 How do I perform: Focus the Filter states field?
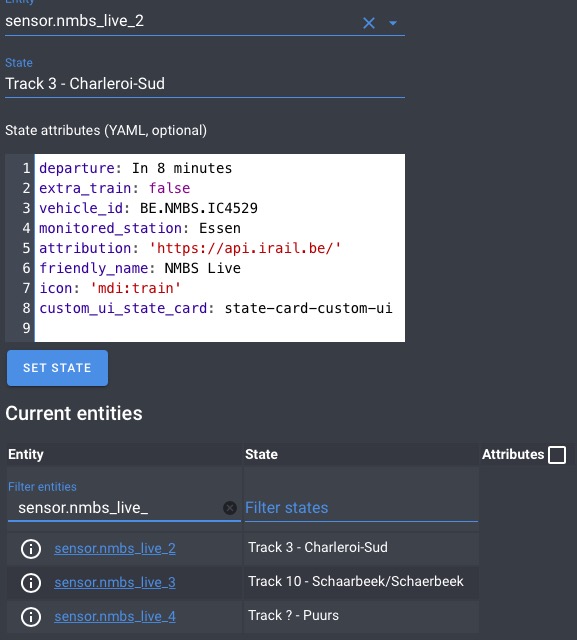pyautogui.click(x=361, y=508)
